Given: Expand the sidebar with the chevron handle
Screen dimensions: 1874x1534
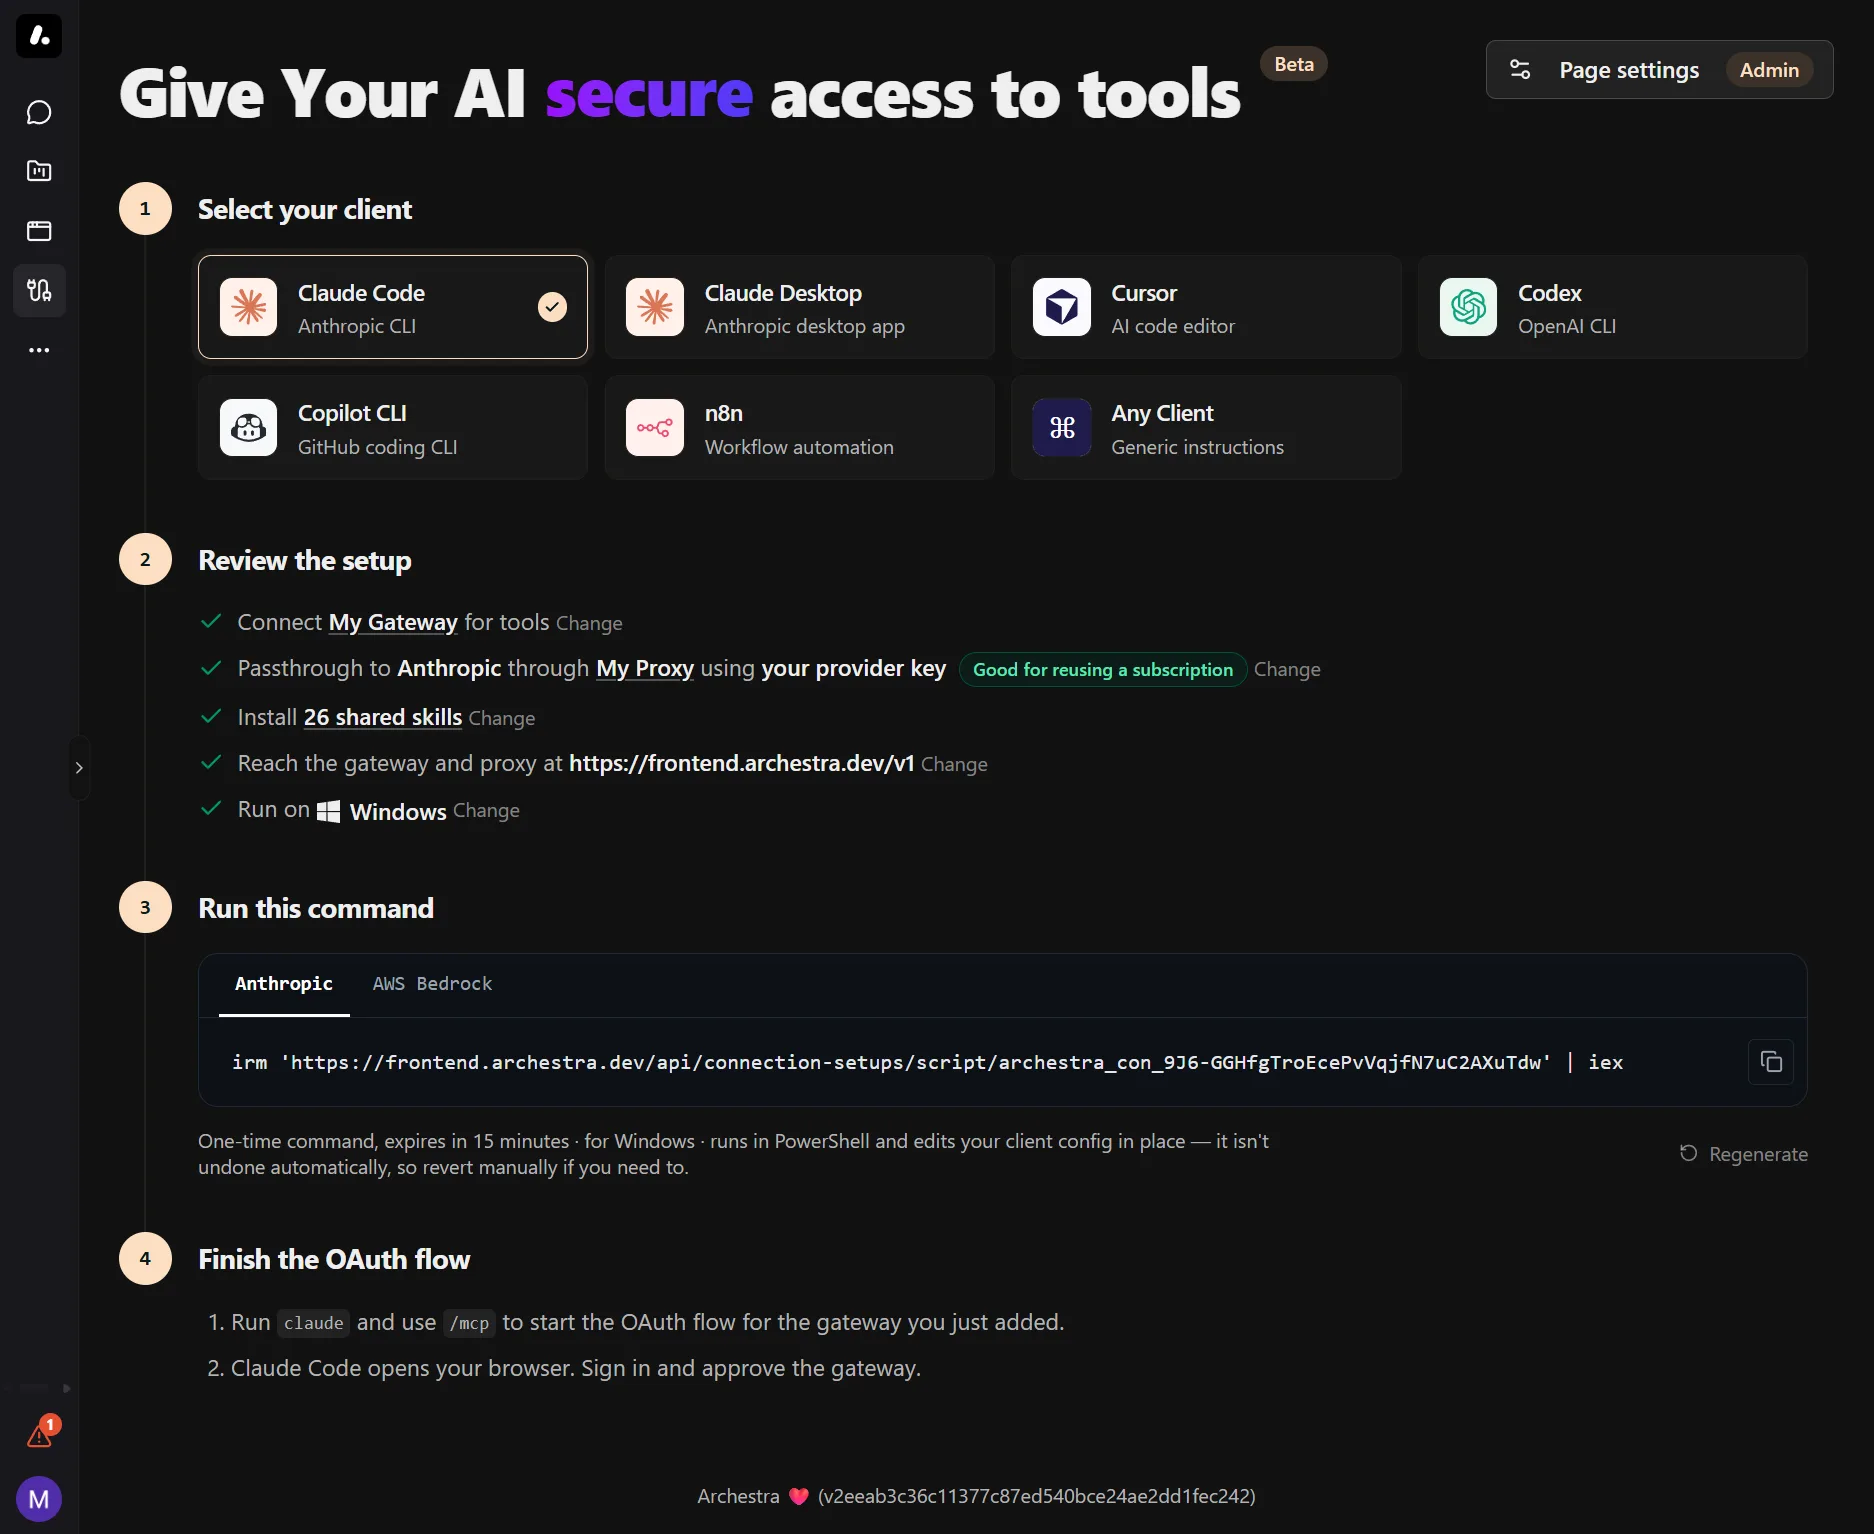Looking at the screenshot, I should point(79,768).
